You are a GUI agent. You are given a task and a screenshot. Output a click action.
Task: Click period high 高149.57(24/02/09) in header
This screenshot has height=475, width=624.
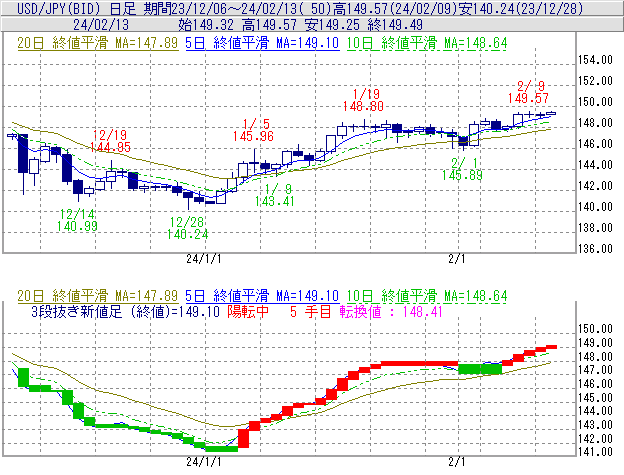(x=396, y=8)
